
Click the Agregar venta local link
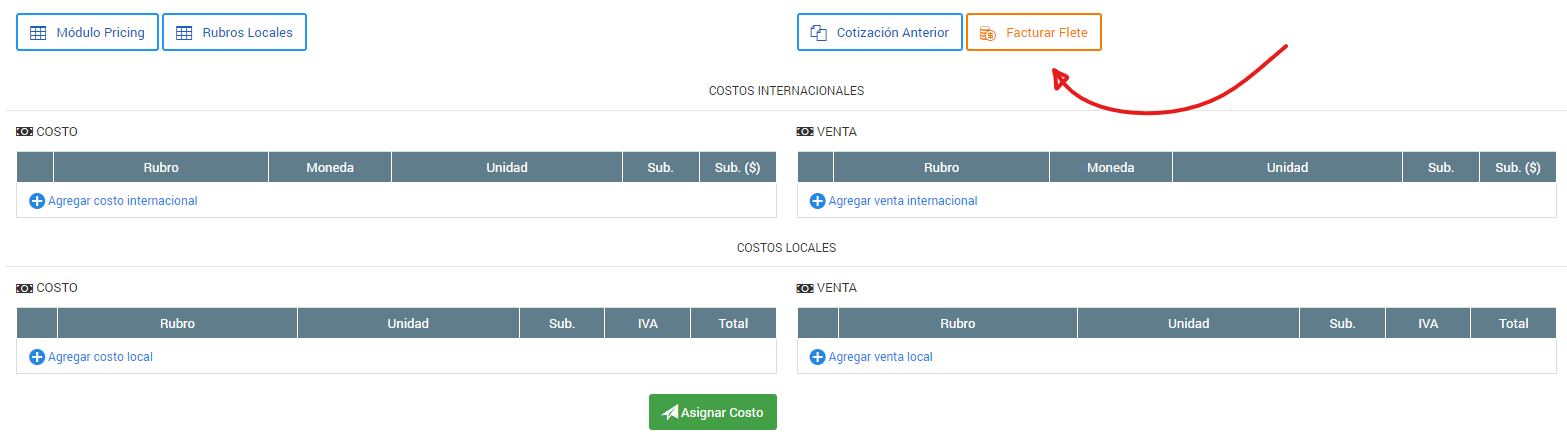pyautogui.click(x=880, y=357)
